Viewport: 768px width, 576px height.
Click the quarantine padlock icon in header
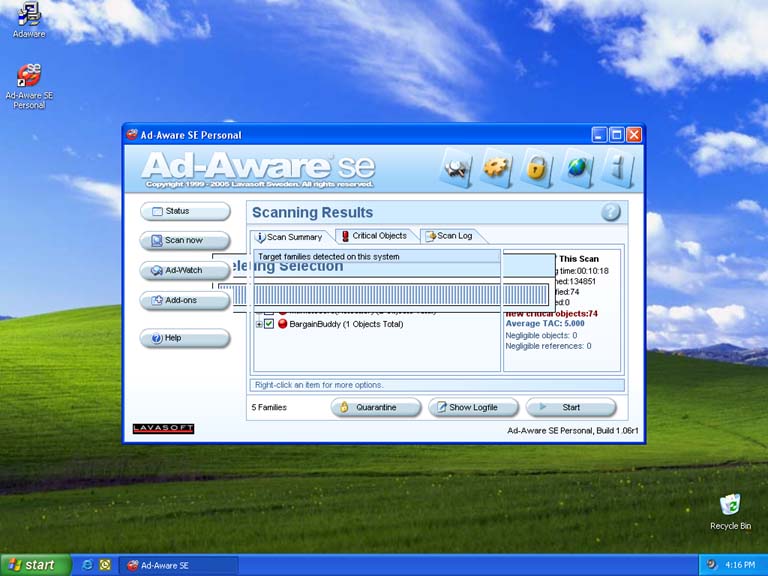coord(537,168)
